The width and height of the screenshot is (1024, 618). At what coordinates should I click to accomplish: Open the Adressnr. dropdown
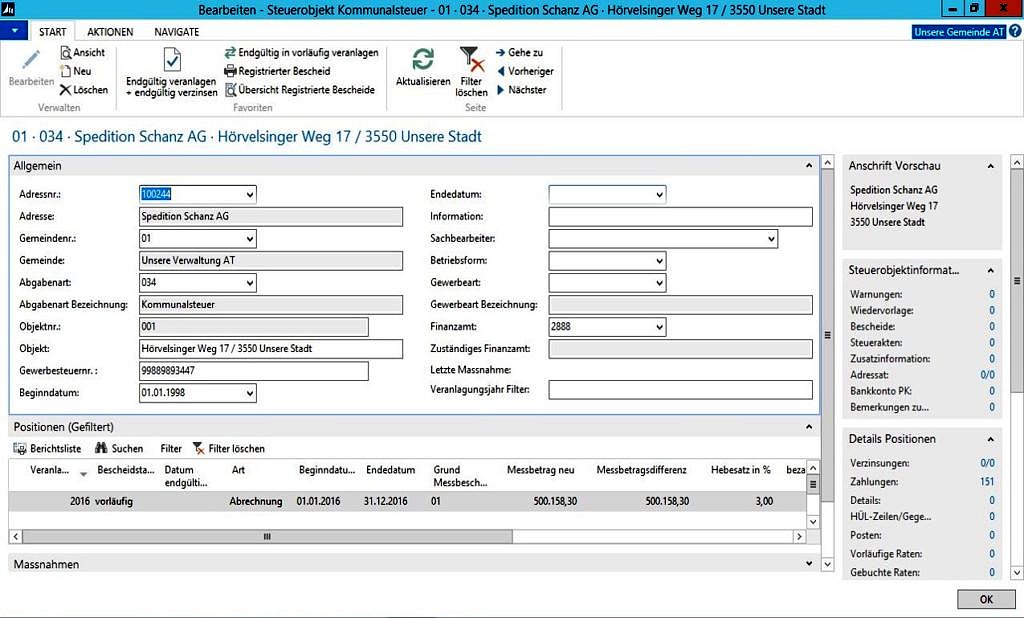pos(249,194)
